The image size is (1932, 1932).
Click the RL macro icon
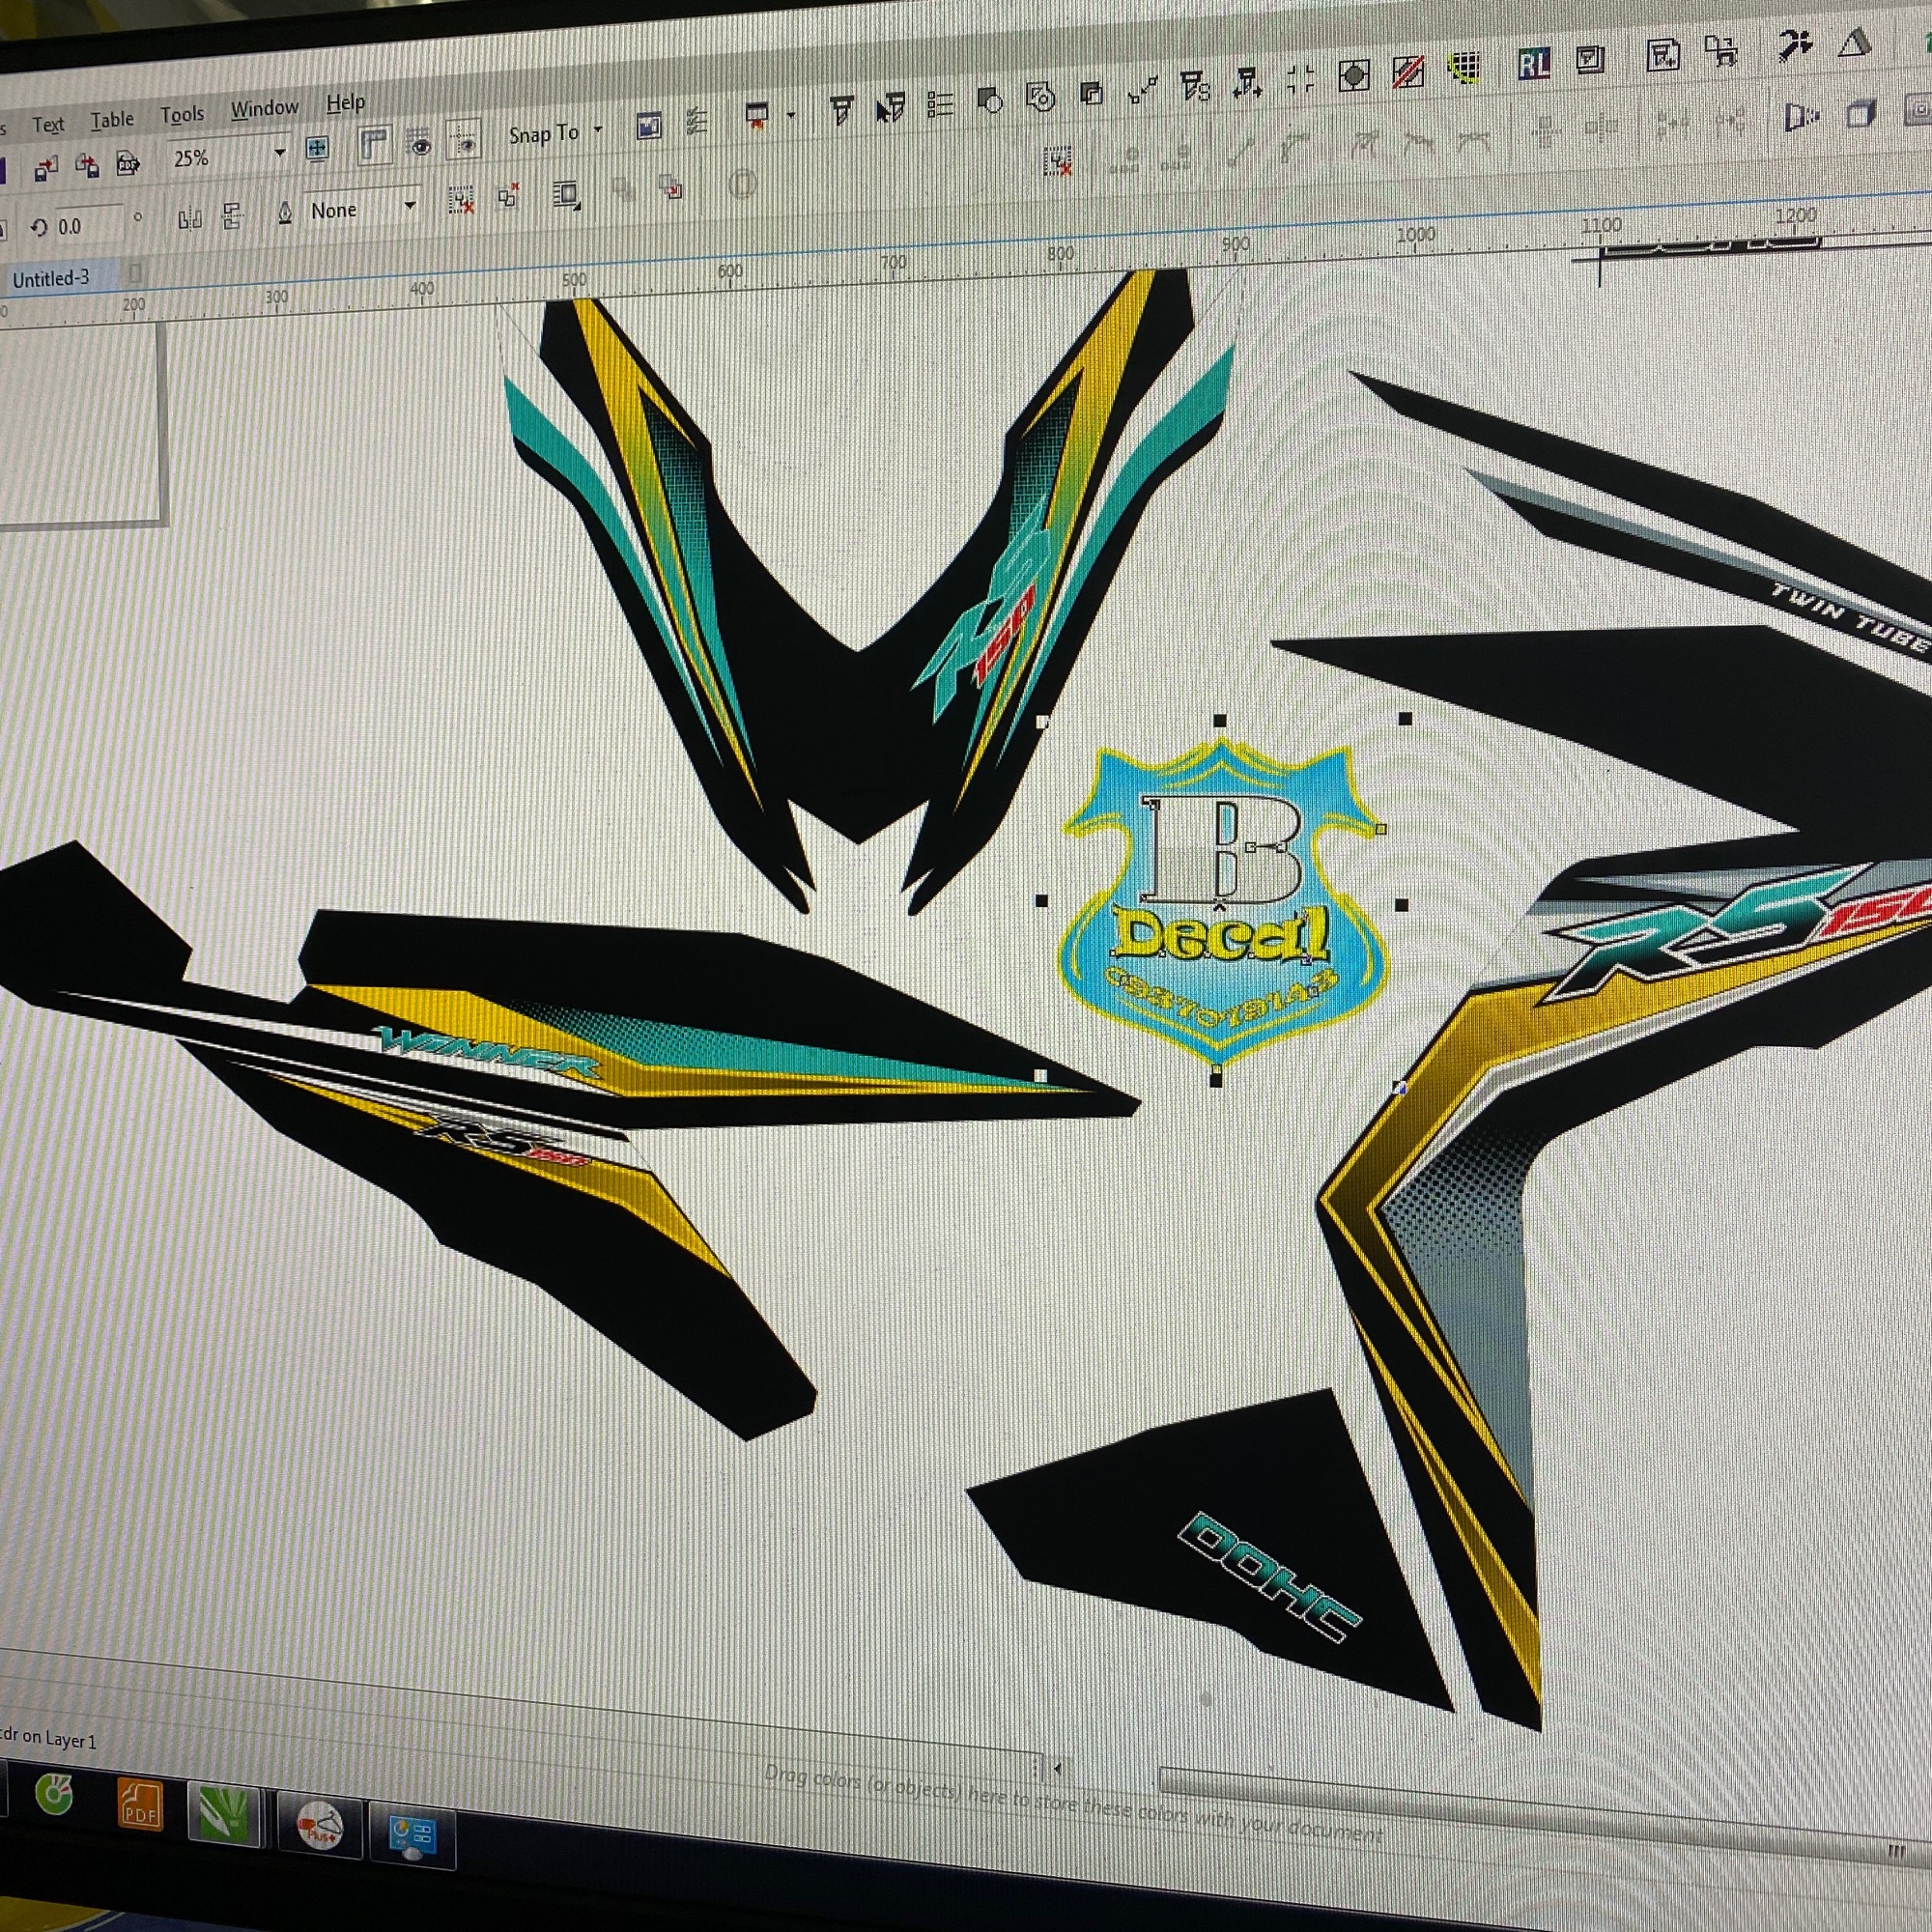pos(1533,64)
